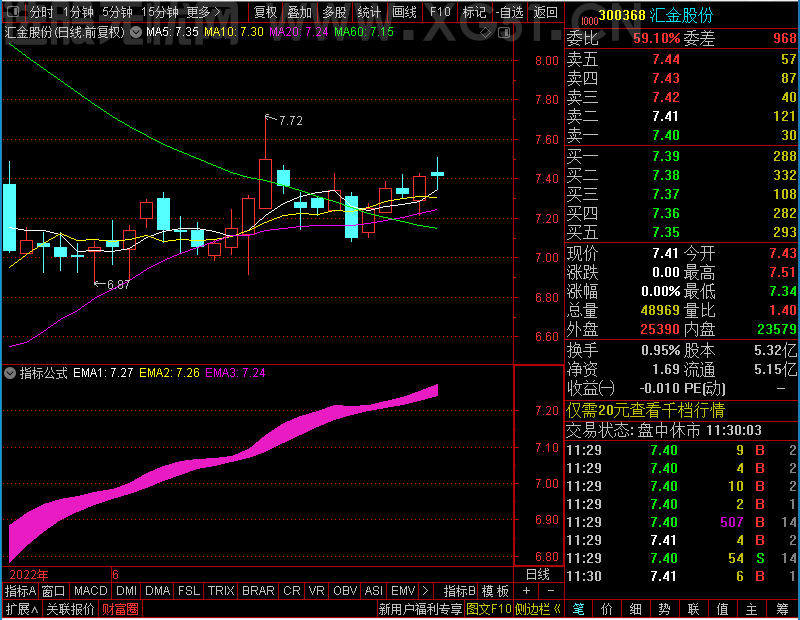Select the 笔 tick detail tab

click(x=578, y=609)
